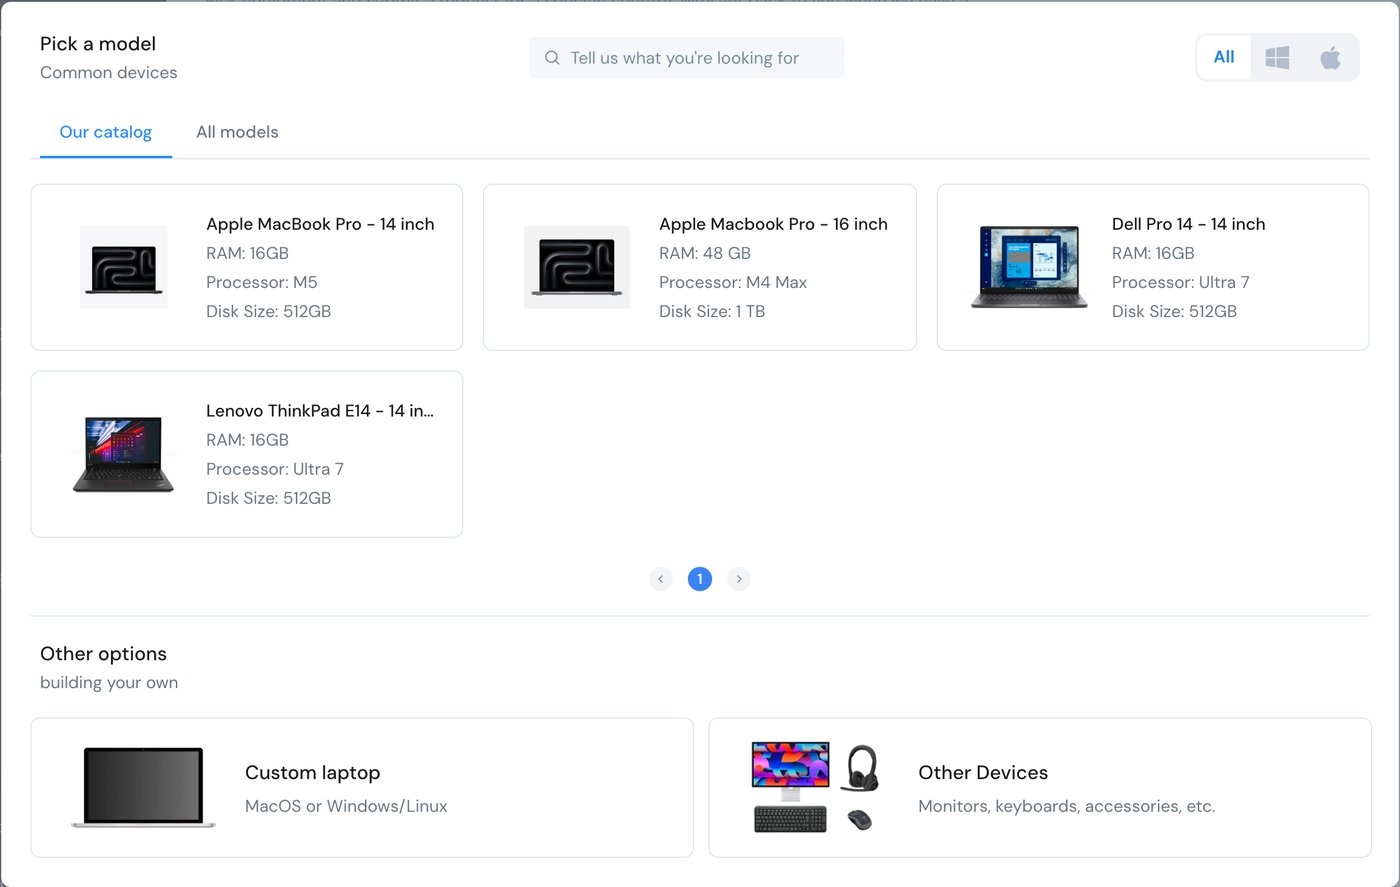The width and height of the screenshot is (1400, 887).
Task: Click the 'Pick a model' heading
Action: tap(98, 44)
